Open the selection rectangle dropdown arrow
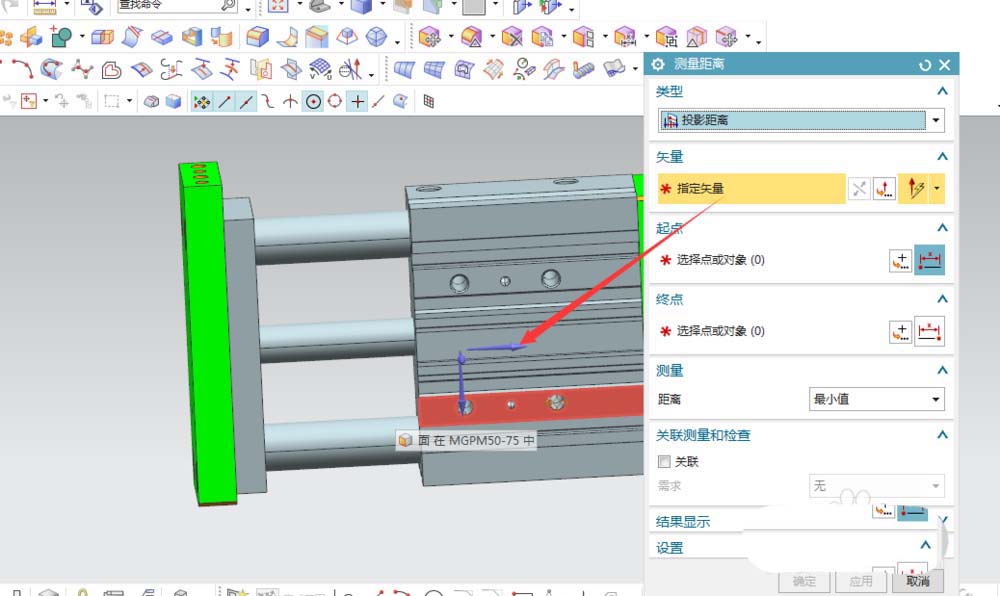 pyautogui.click(x=129, y=101)
